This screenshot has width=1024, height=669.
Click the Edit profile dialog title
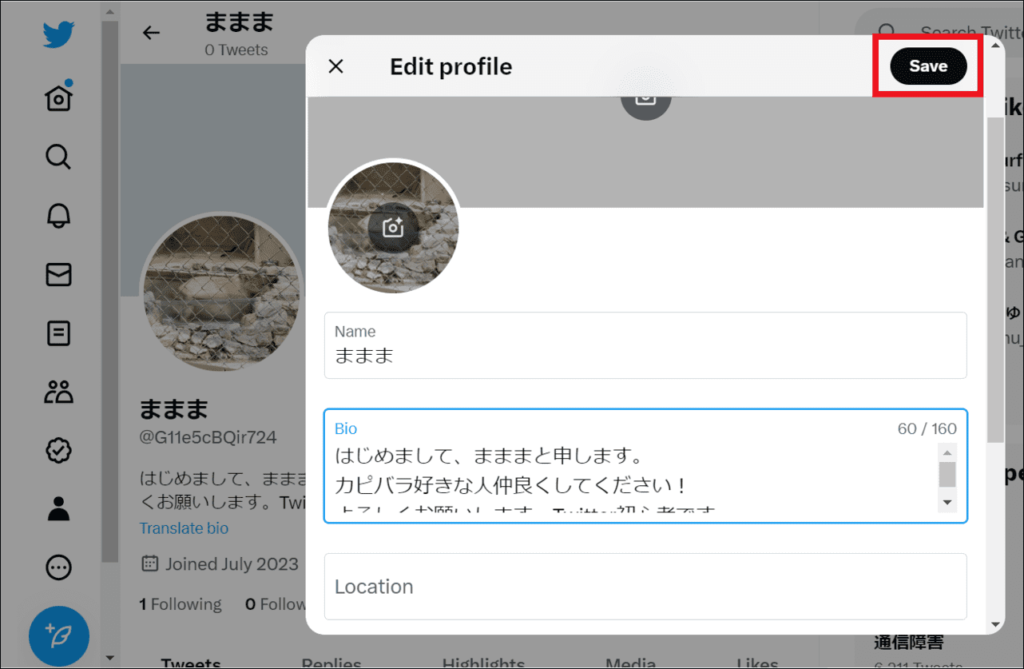point(451,66)
